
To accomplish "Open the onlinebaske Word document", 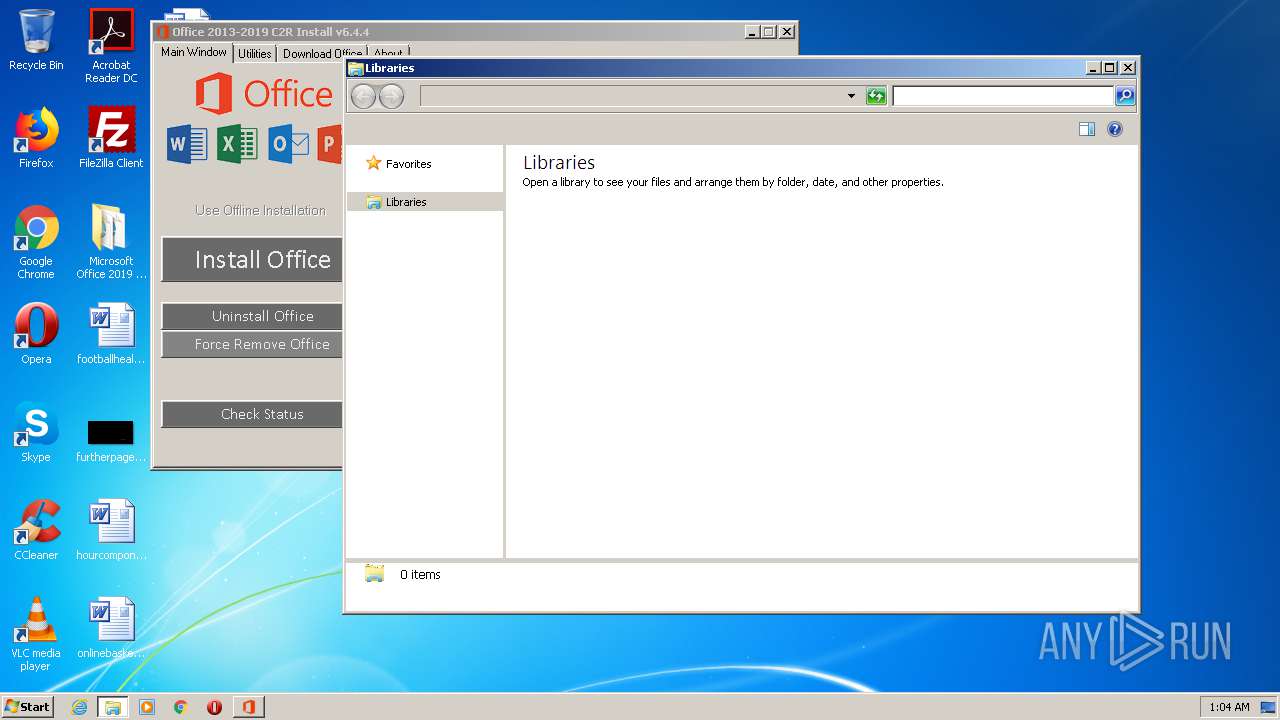I will pos(111,628).
